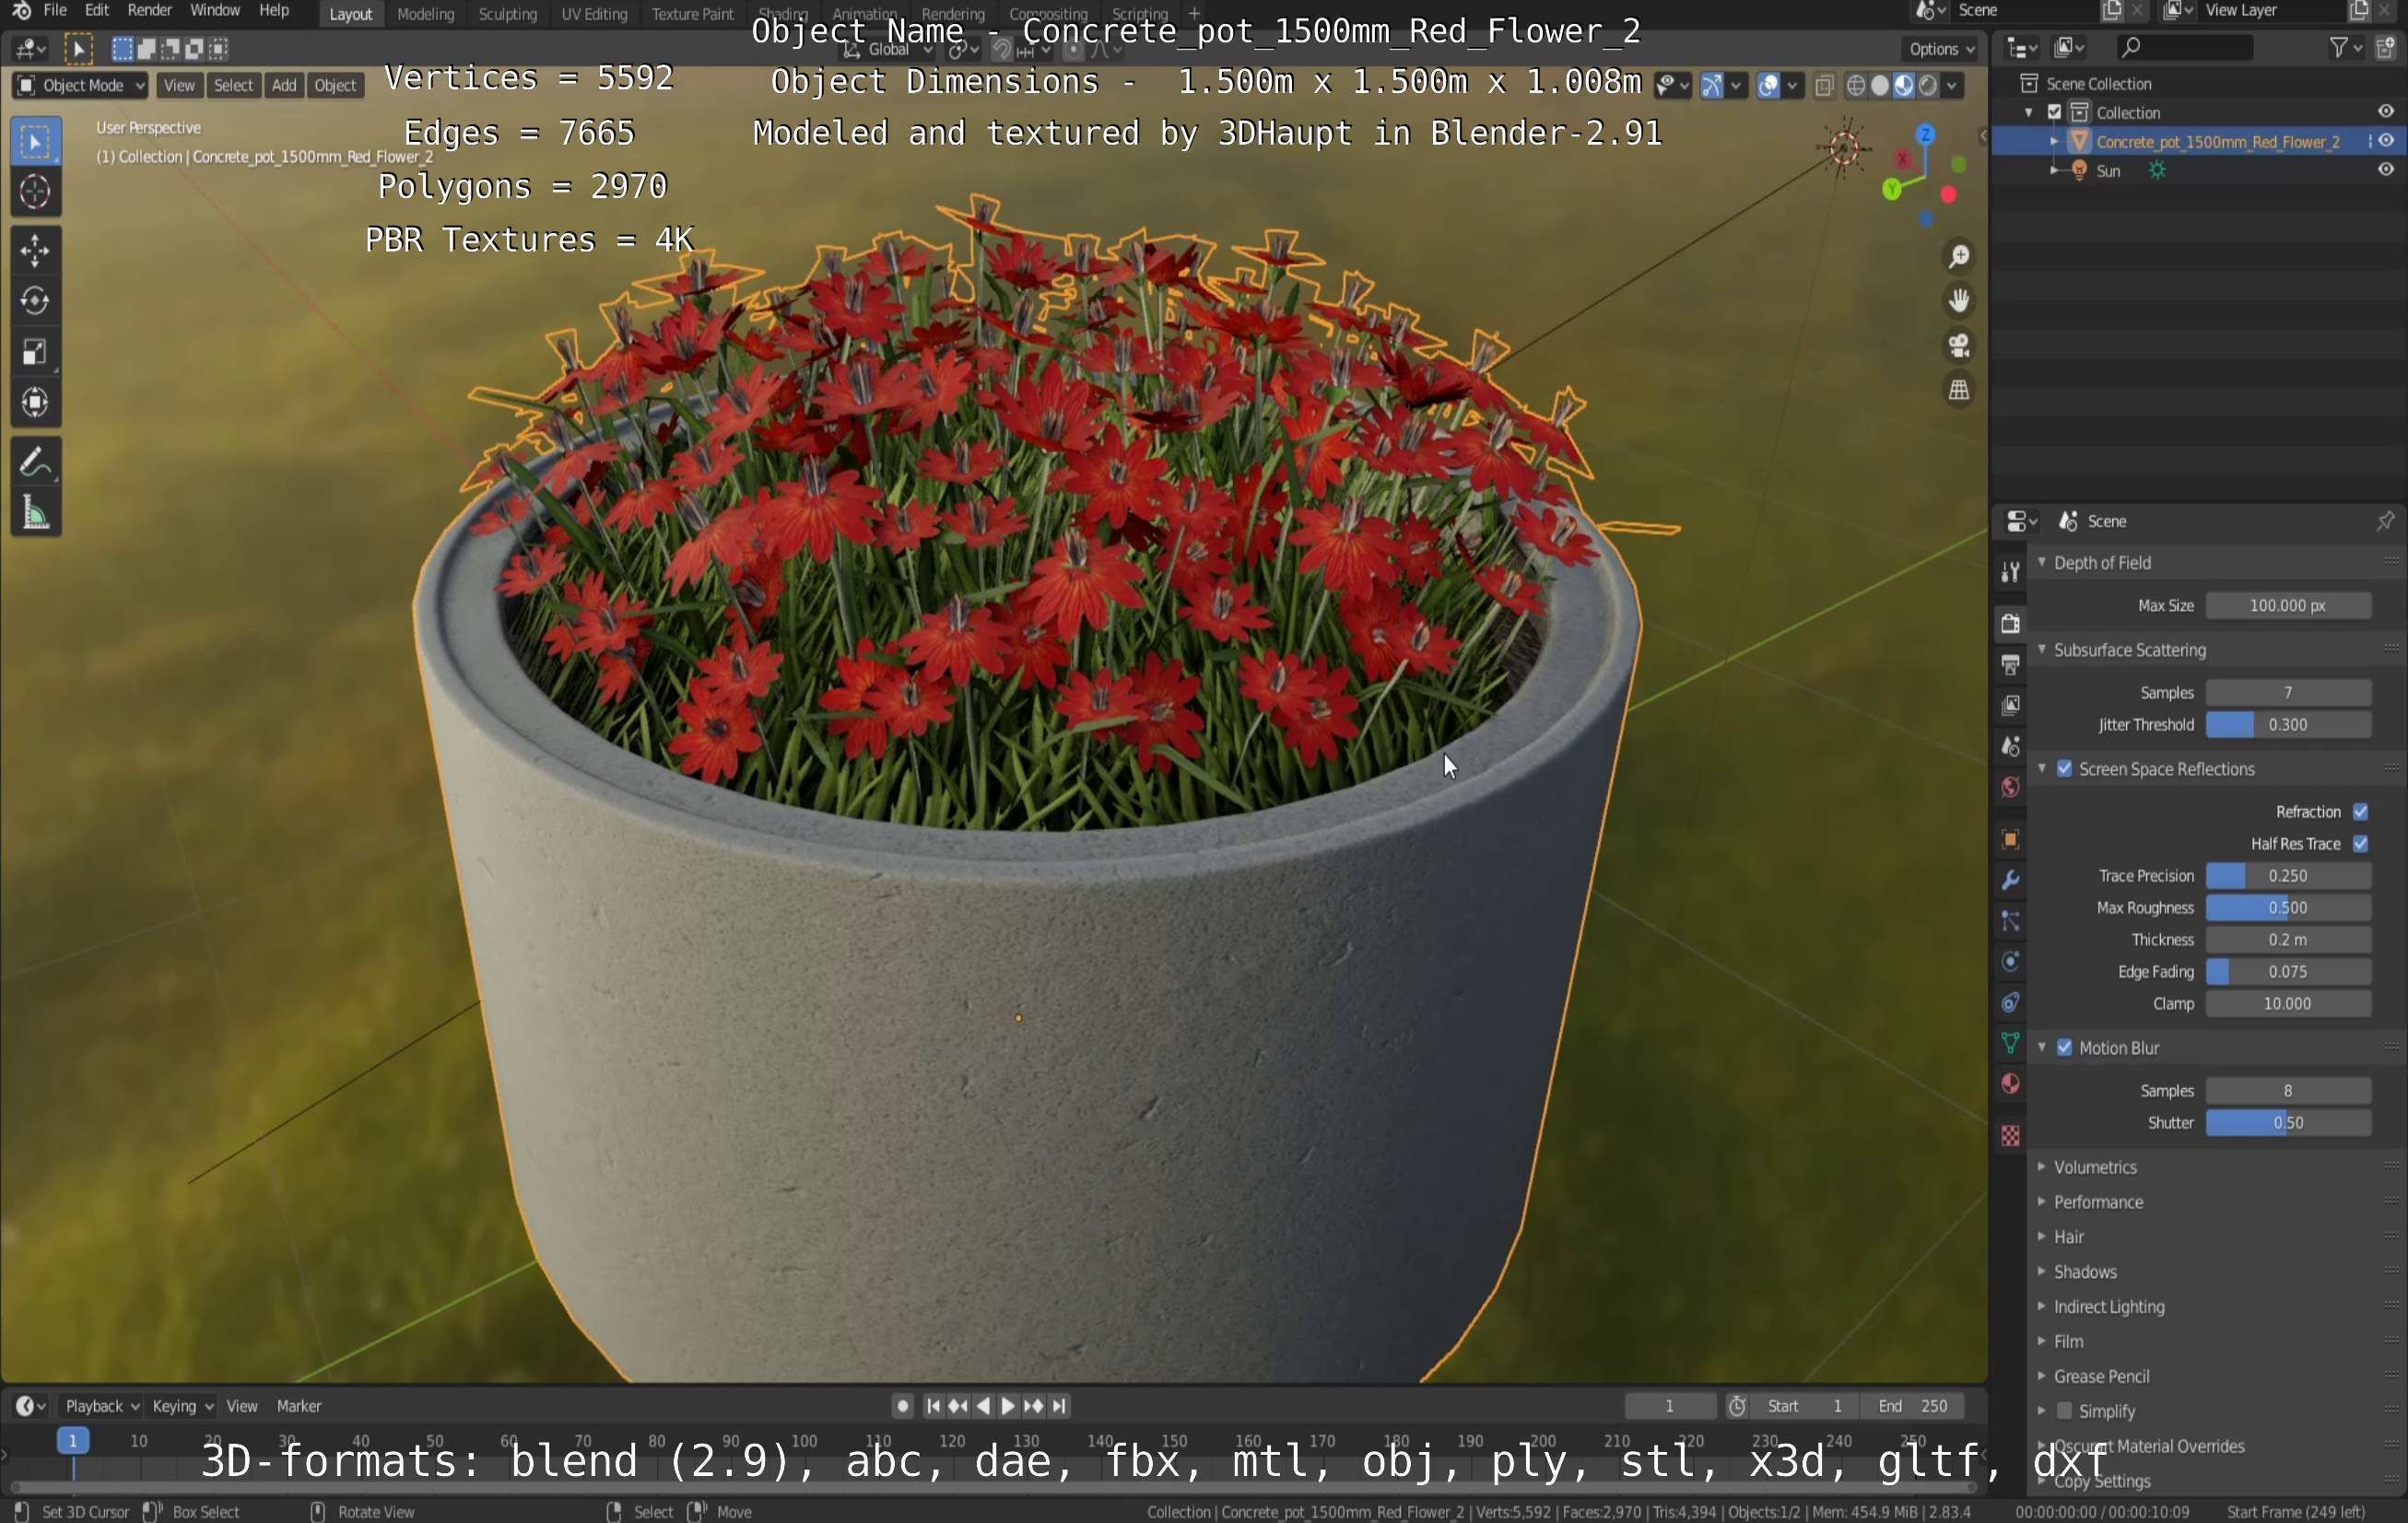The height and width of the screenshot is (1523, 2408).
Task: Open the Render menu
Action: [x=150, y=10]
